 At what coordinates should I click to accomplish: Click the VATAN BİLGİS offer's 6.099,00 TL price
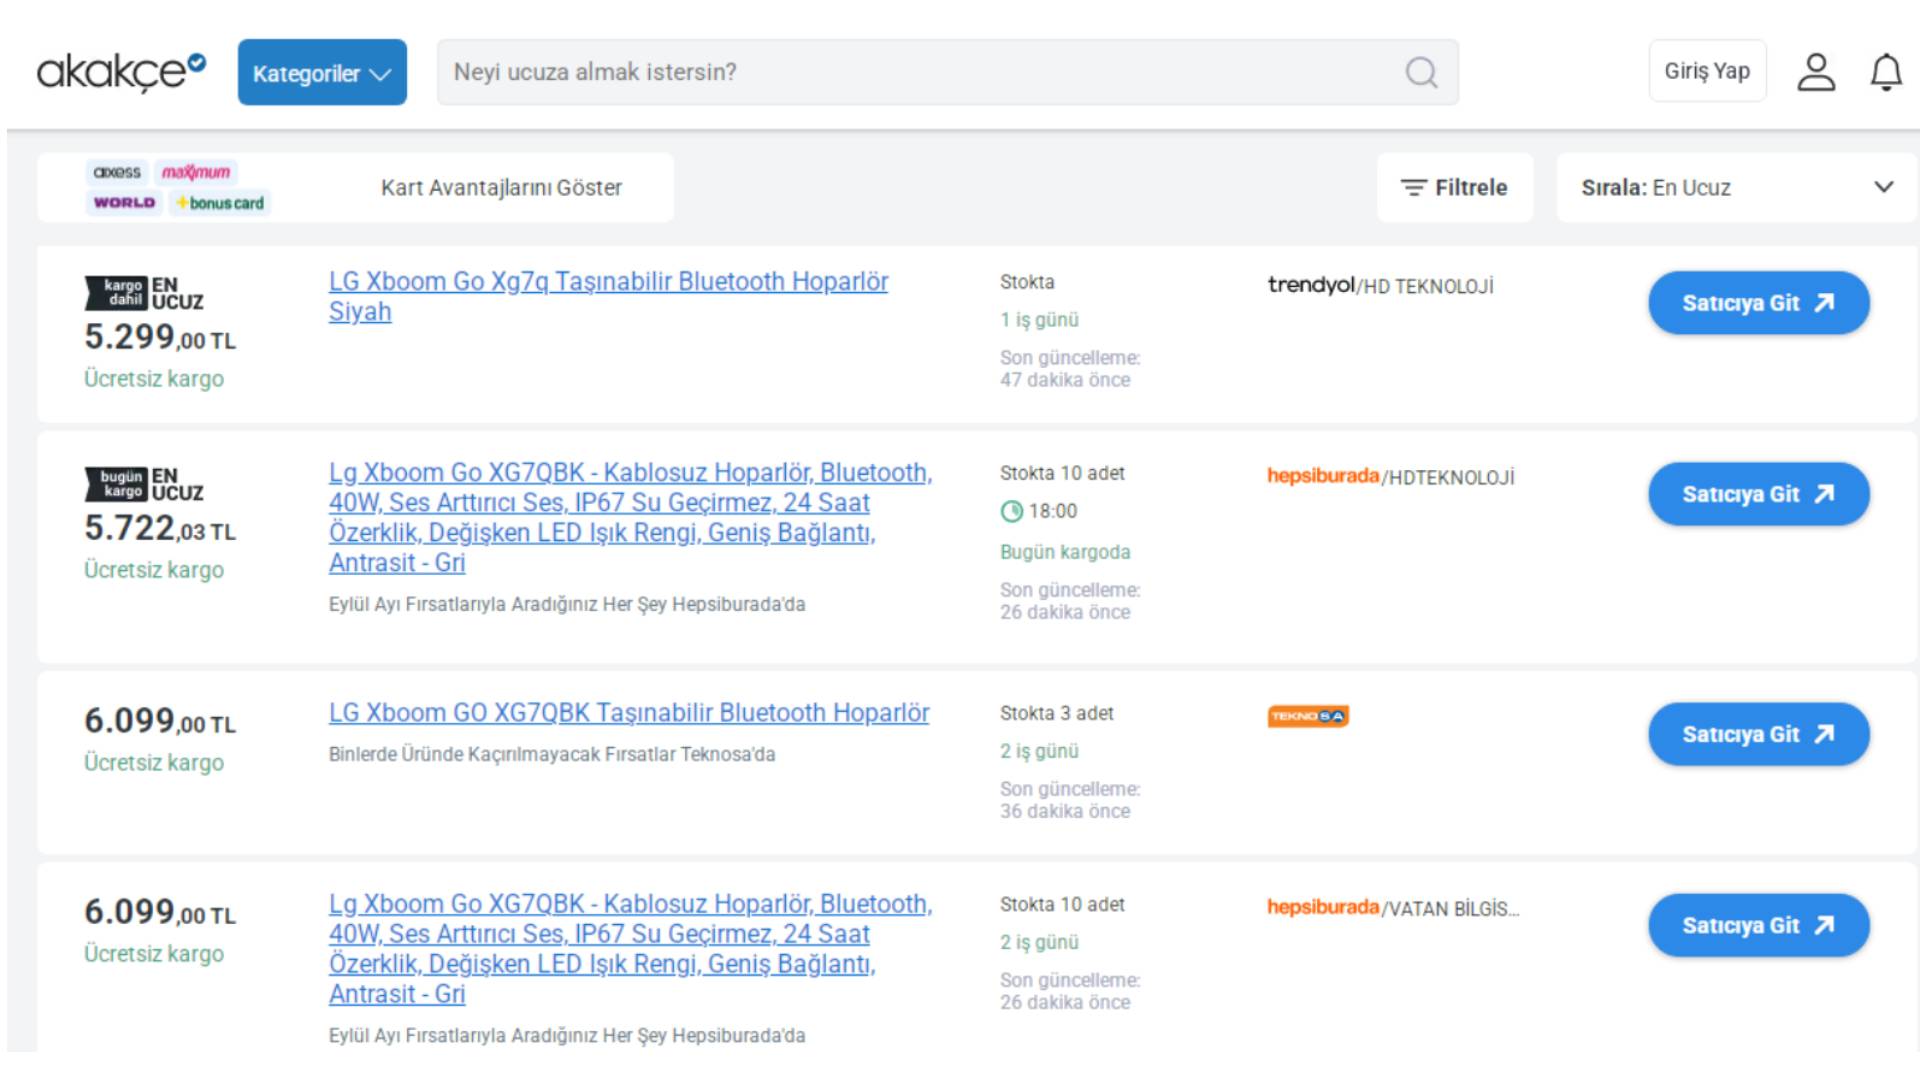click(160, 912)
